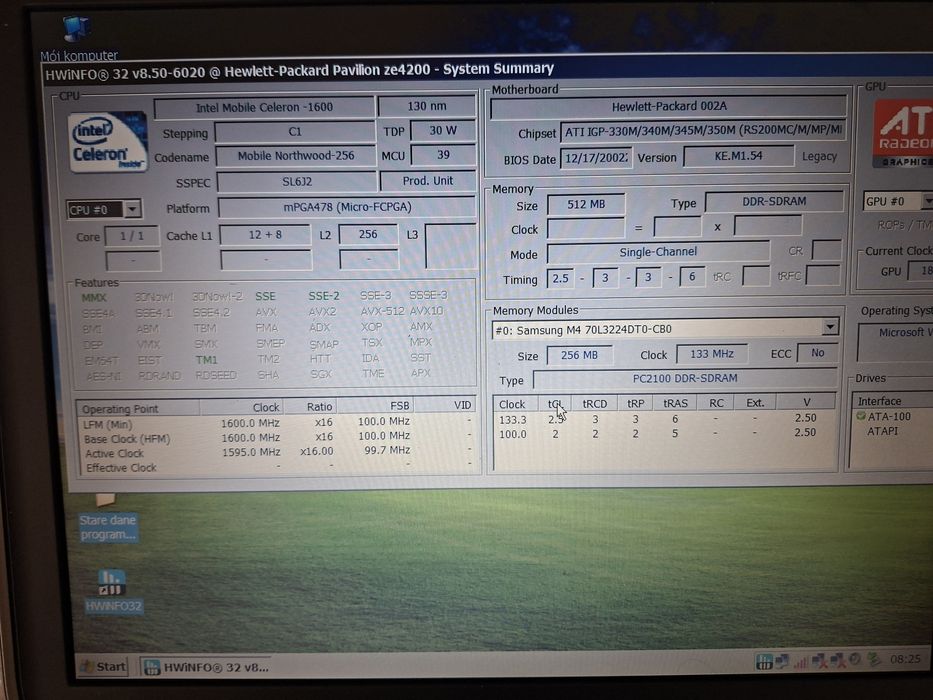
Task: Click the TDP field showing 30 W
Action: tap(443, 130)
